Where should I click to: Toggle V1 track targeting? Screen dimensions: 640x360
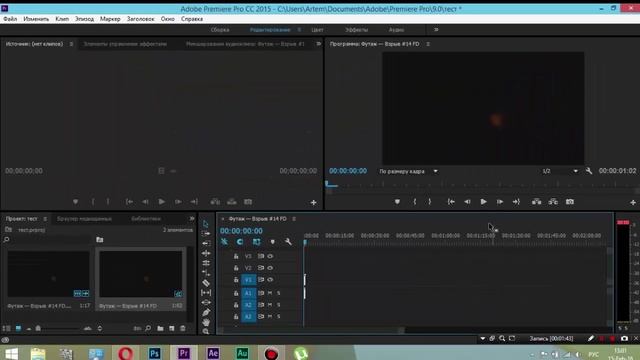tap(248, 280)
